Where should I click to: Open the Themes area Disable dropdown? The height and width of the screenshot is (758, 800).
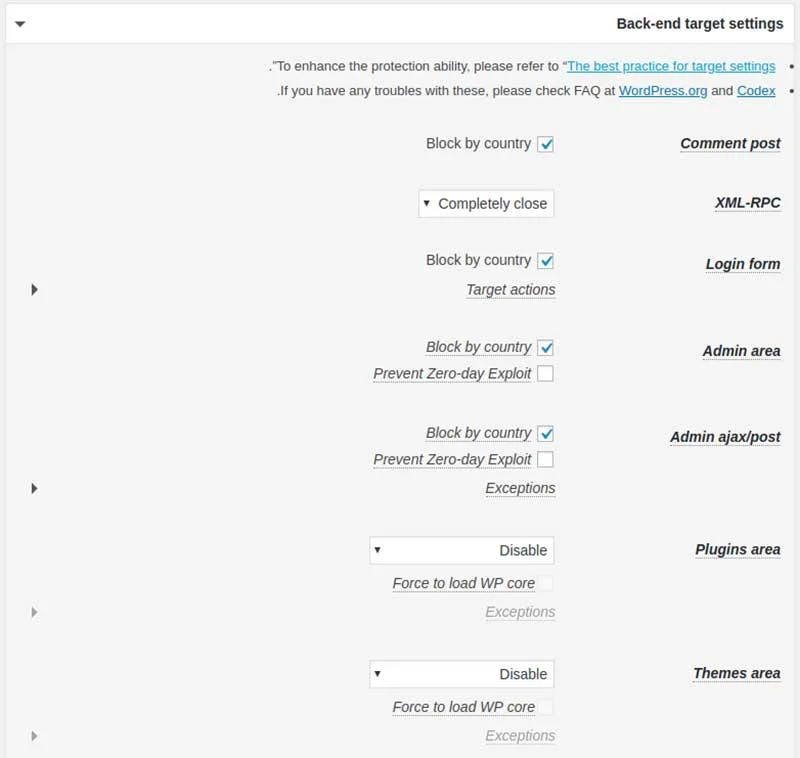point(461,674)
